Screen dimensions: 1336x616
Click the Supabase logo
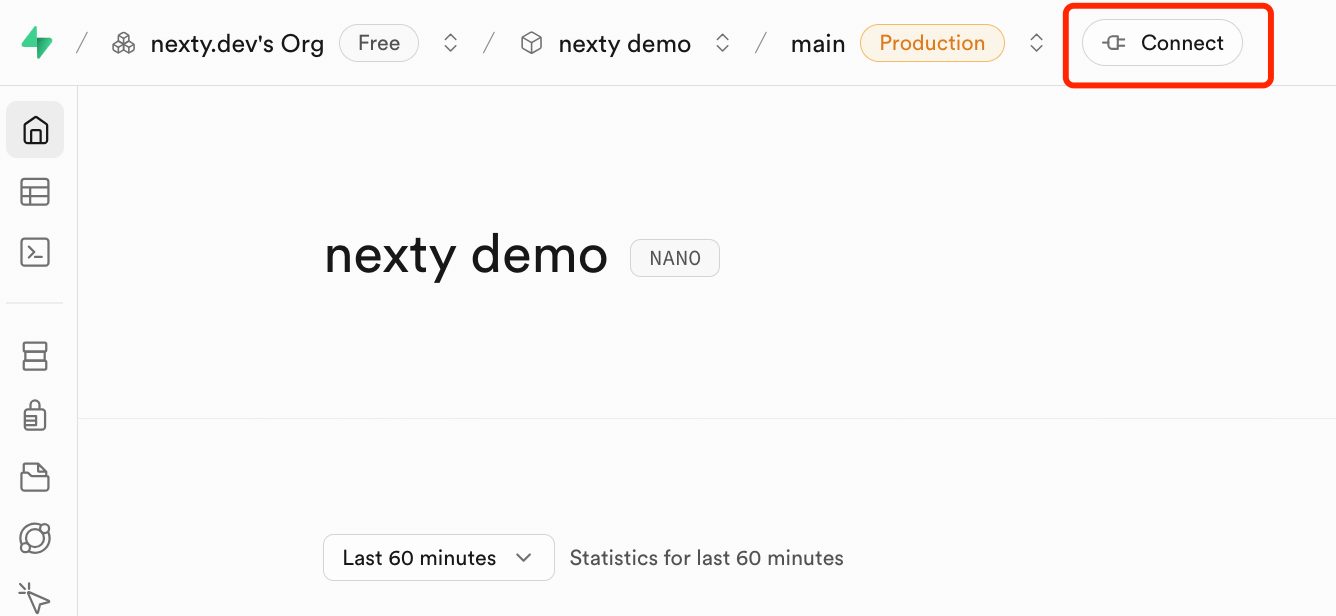(x=37, y=43)
